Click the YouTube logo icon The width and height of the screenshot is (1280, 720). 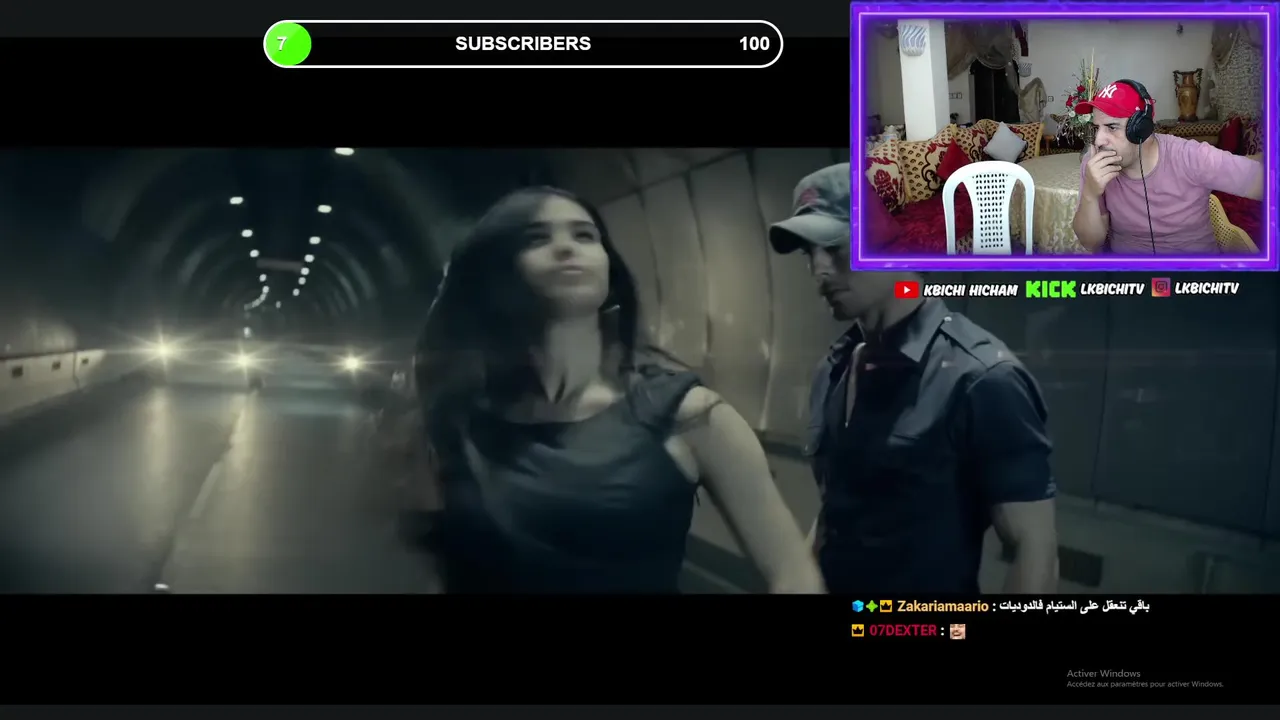pos(906,290)
